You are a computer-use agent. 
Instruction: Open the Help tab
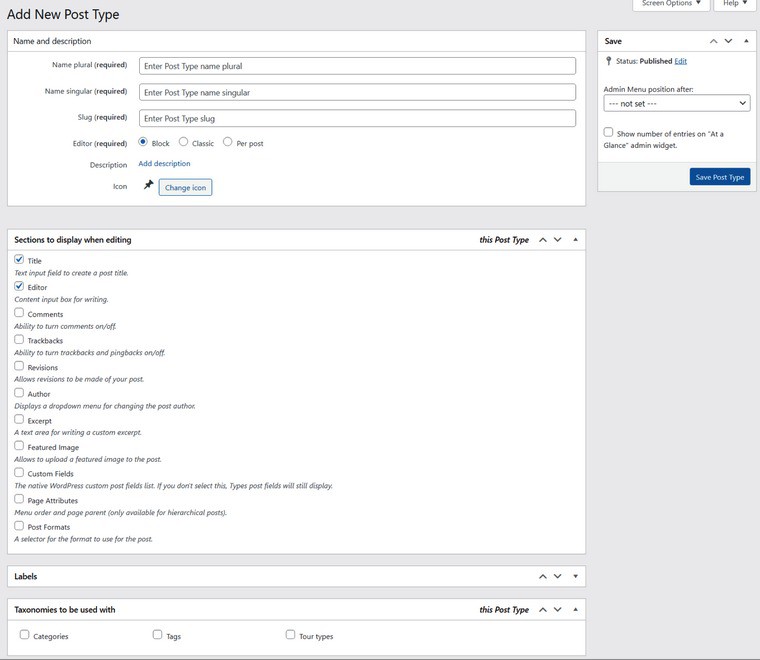pyautogui.click(x=734, y=4)
